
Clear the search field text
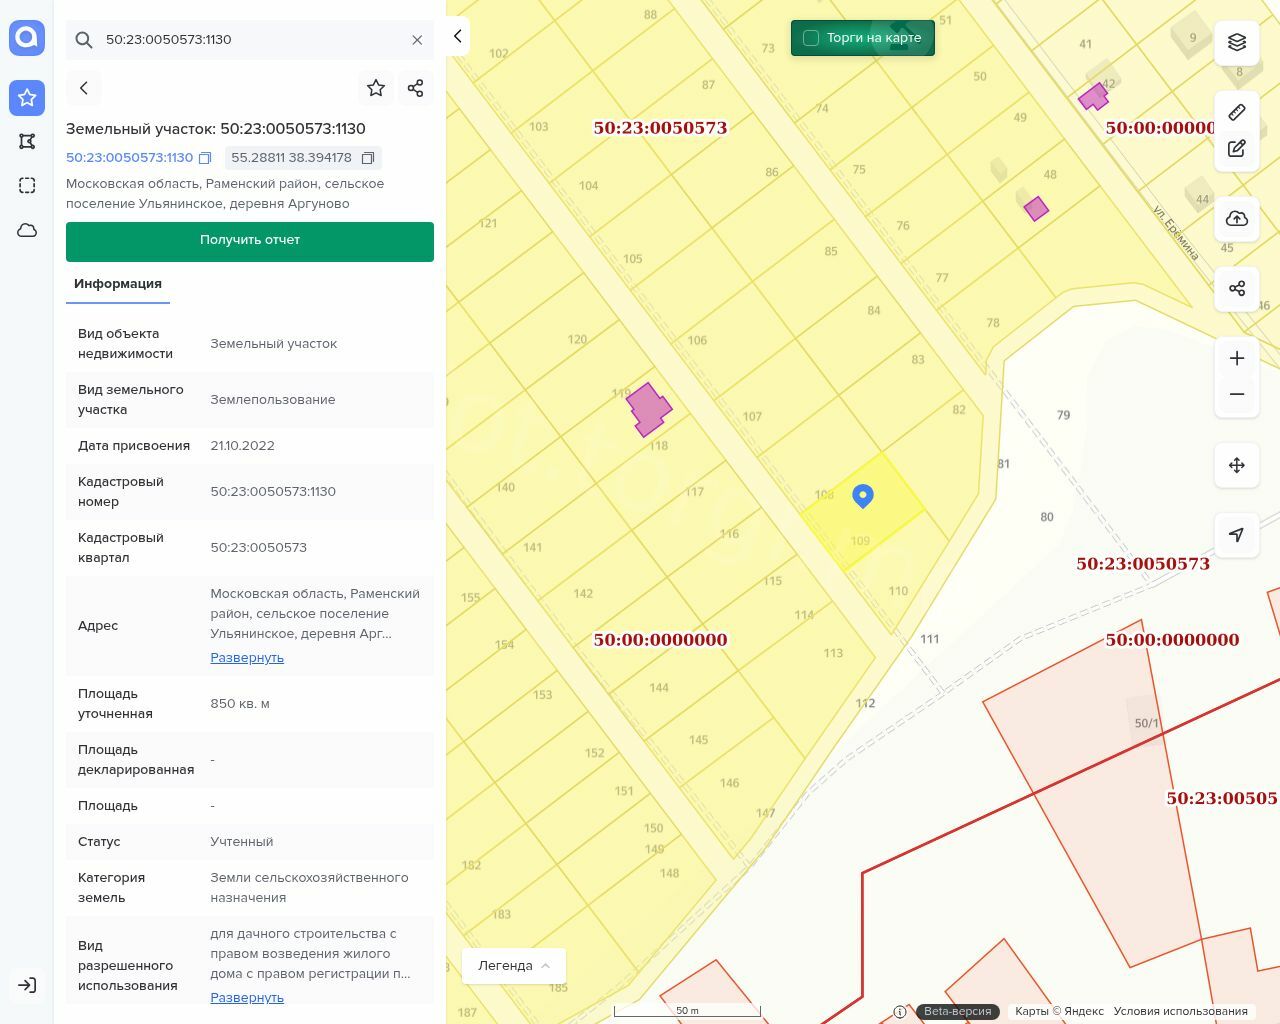(417, 40)
